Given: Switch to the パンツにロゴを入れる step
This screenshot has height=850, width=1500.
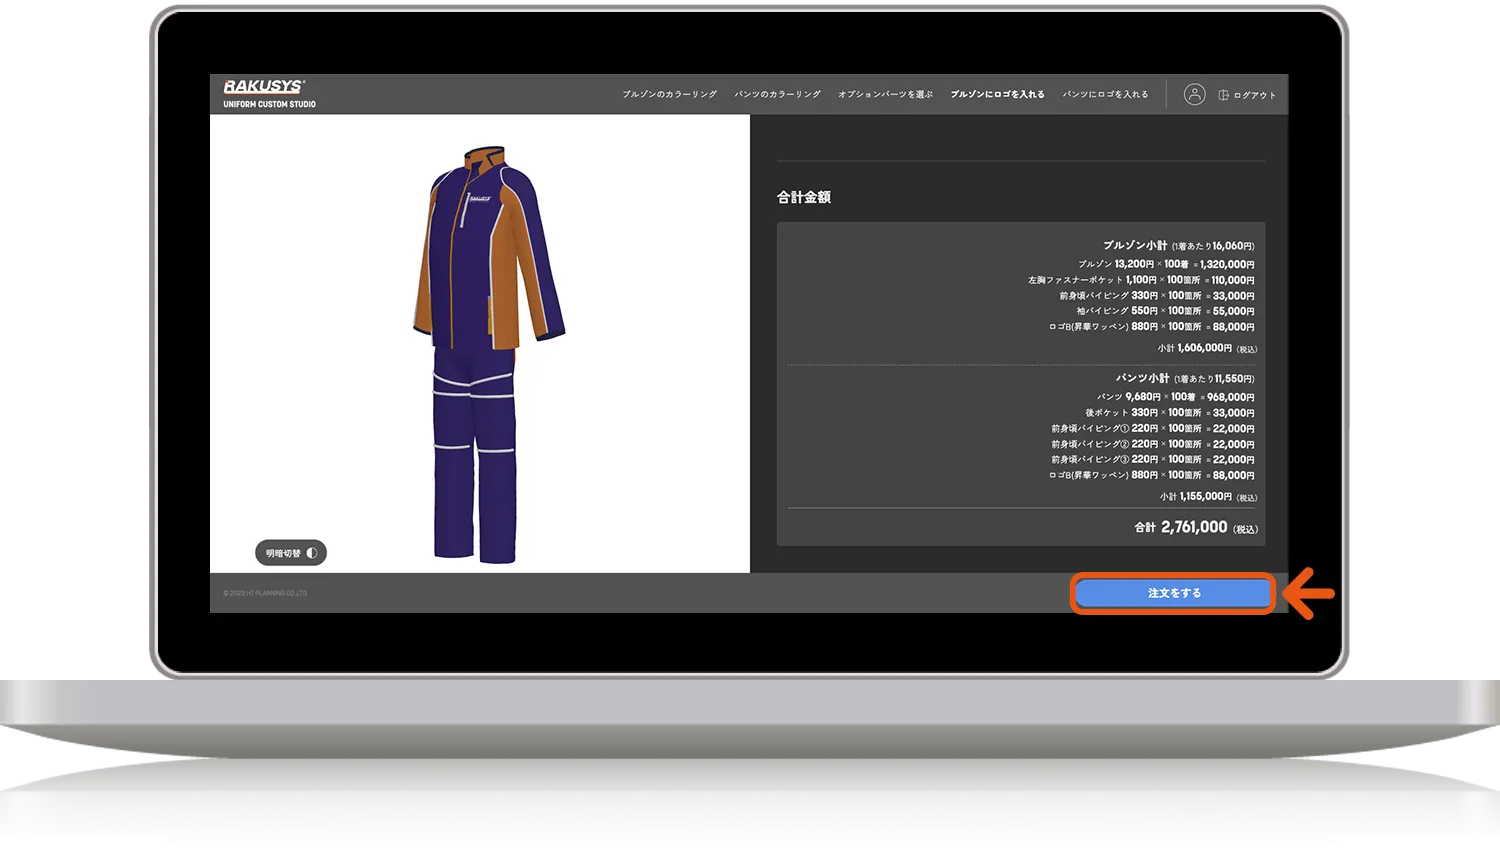Looking at the screenshot, I should tap(1105, 95).
